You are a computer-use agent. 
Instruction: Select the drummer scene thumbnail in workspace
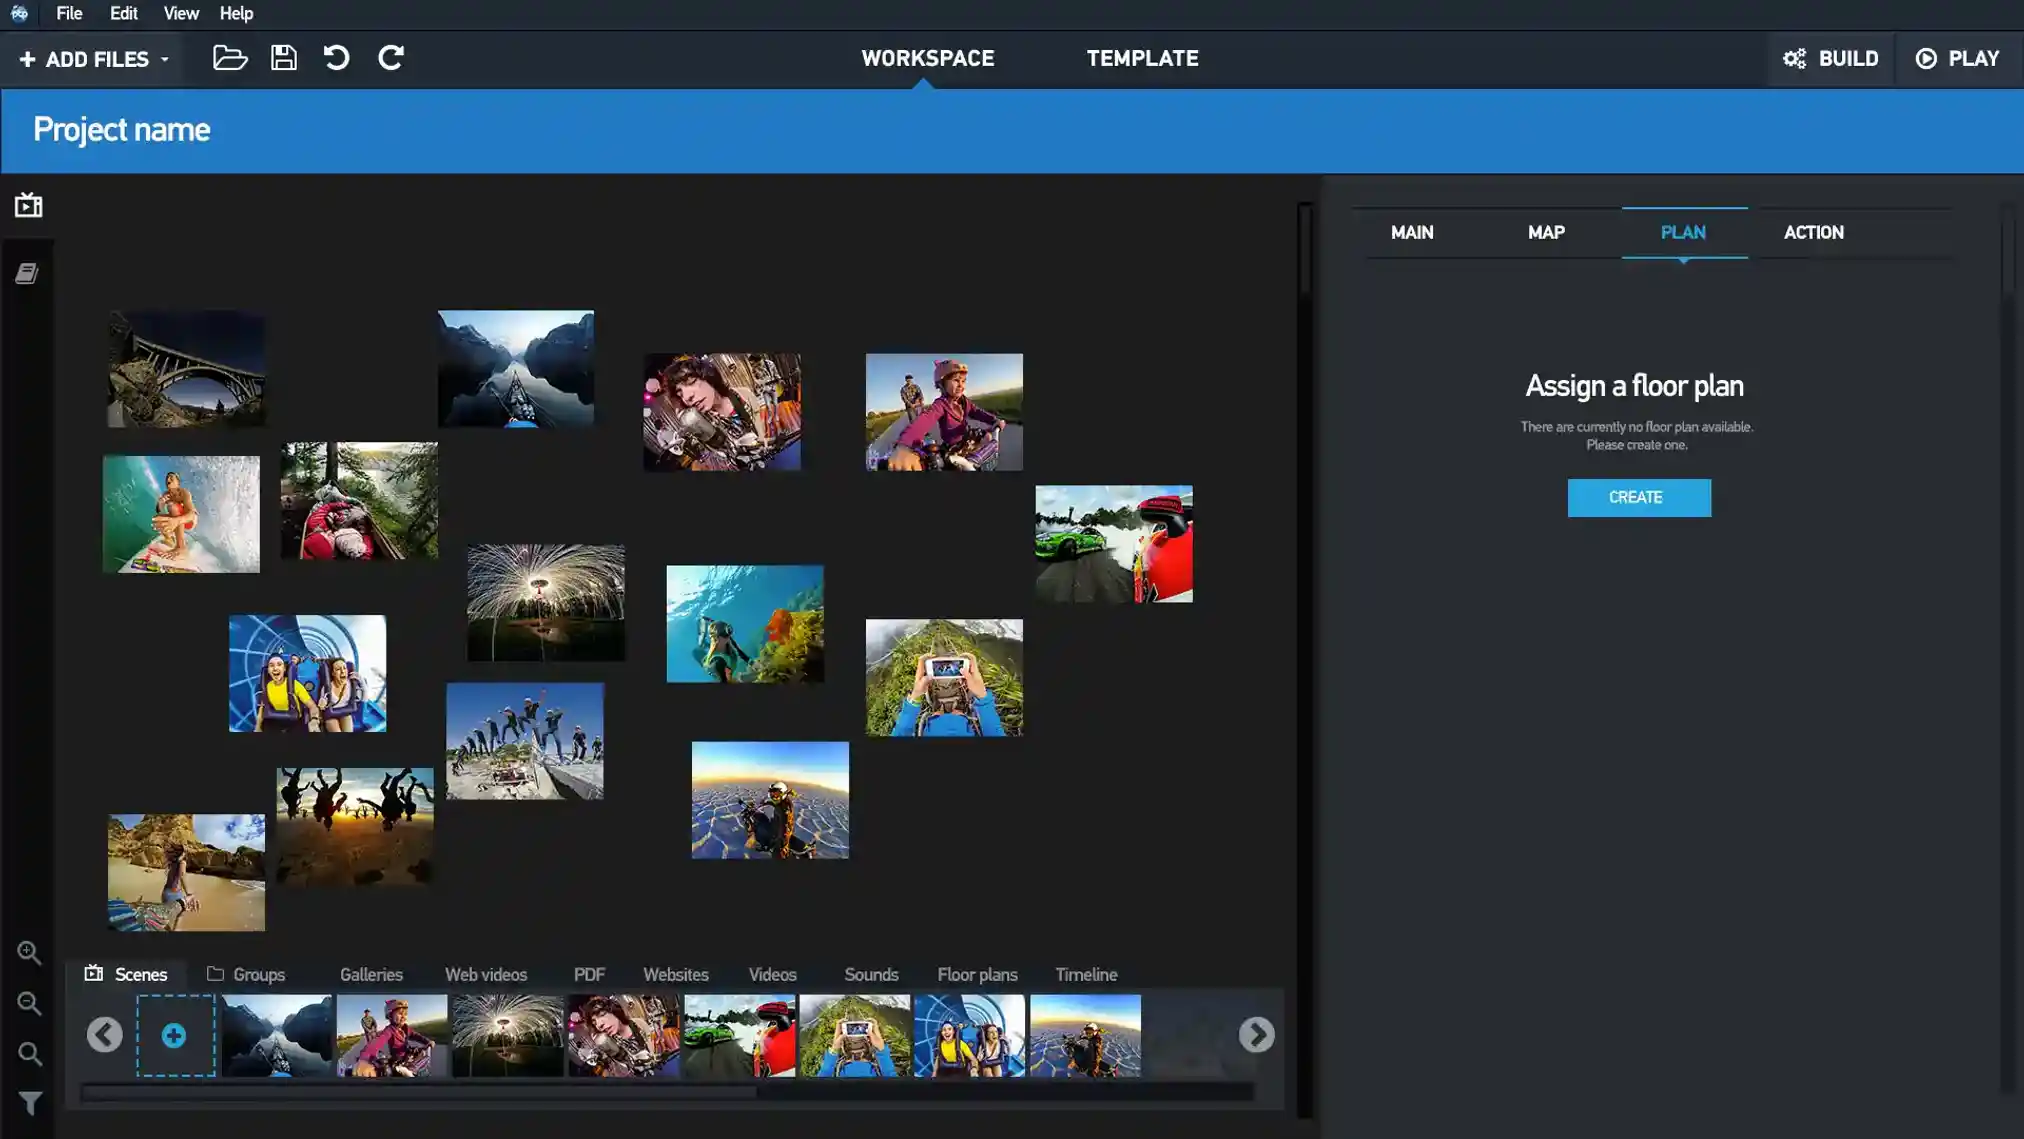[722, 412]
